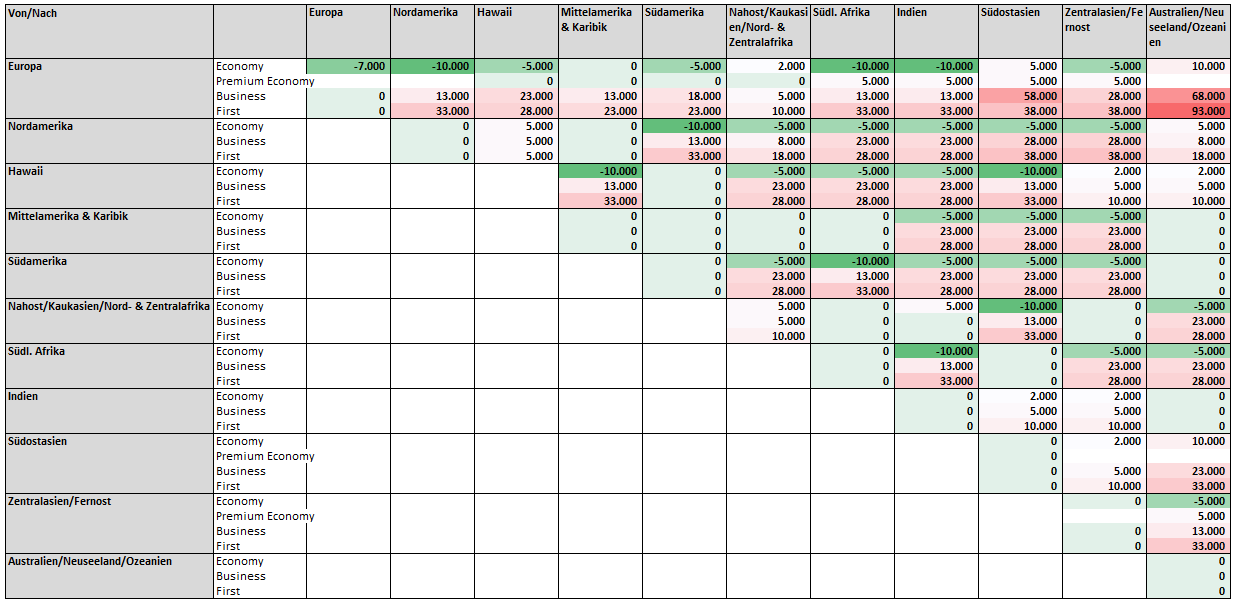
Task: Click Business label in Indien row group
Action: [240, 411]
